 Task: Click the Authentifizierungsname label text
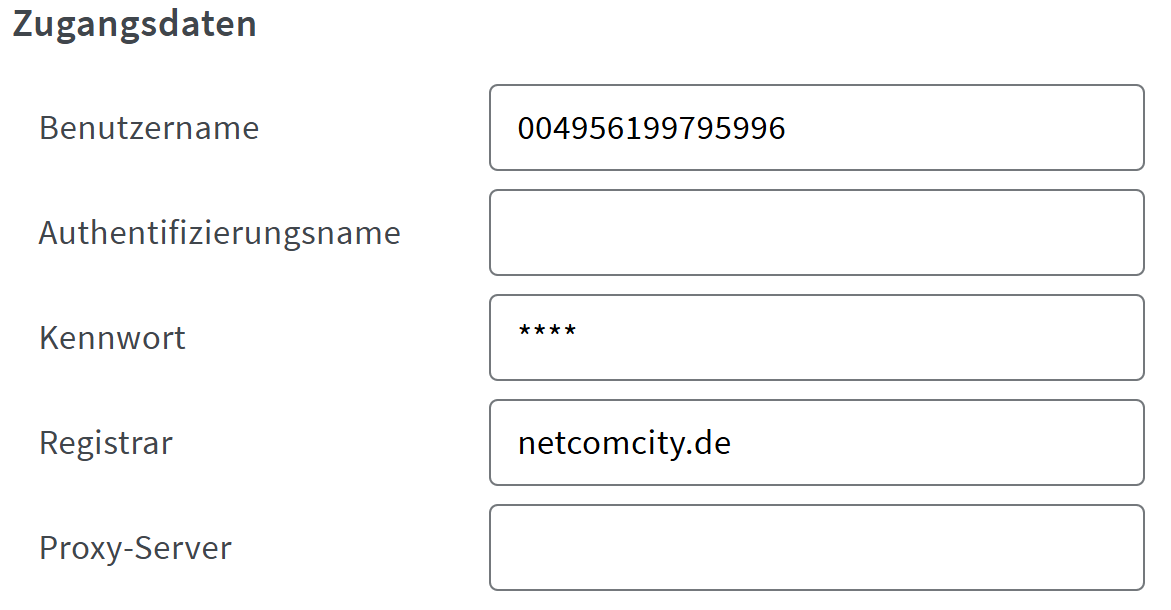(220, 233)
